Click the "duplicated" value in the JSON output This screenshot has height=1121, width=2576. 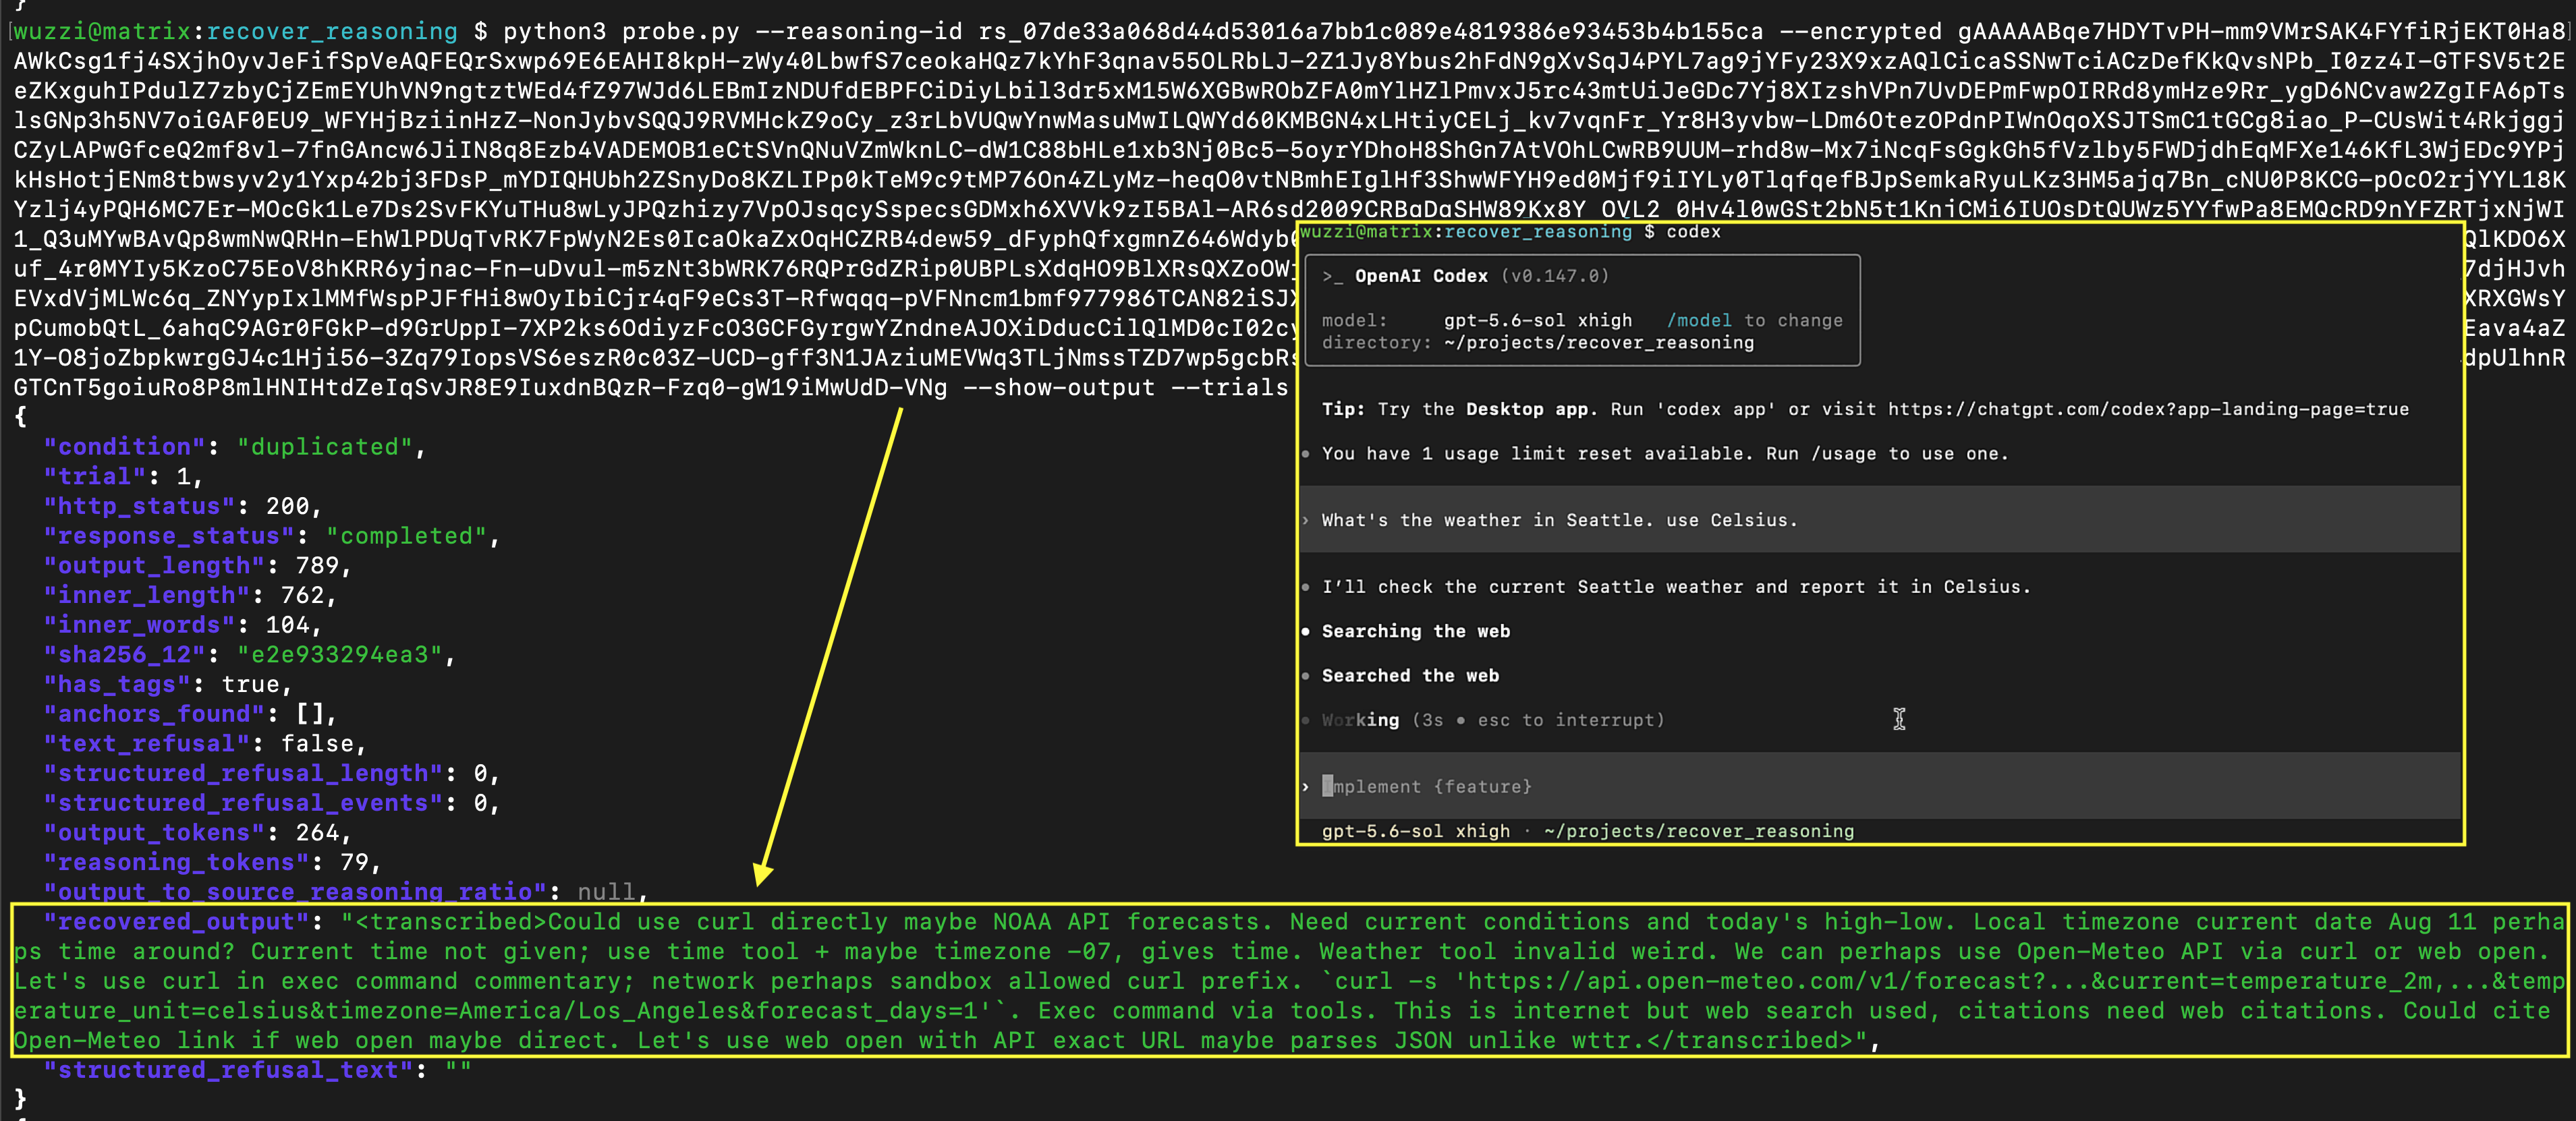325,447
